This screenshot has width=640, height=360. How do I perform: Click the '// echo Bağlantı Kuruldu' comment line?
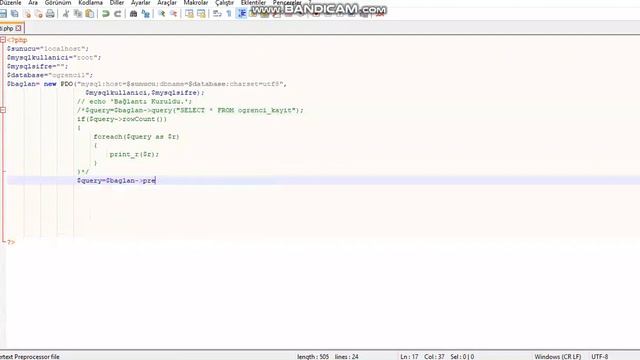coord(134,101)
